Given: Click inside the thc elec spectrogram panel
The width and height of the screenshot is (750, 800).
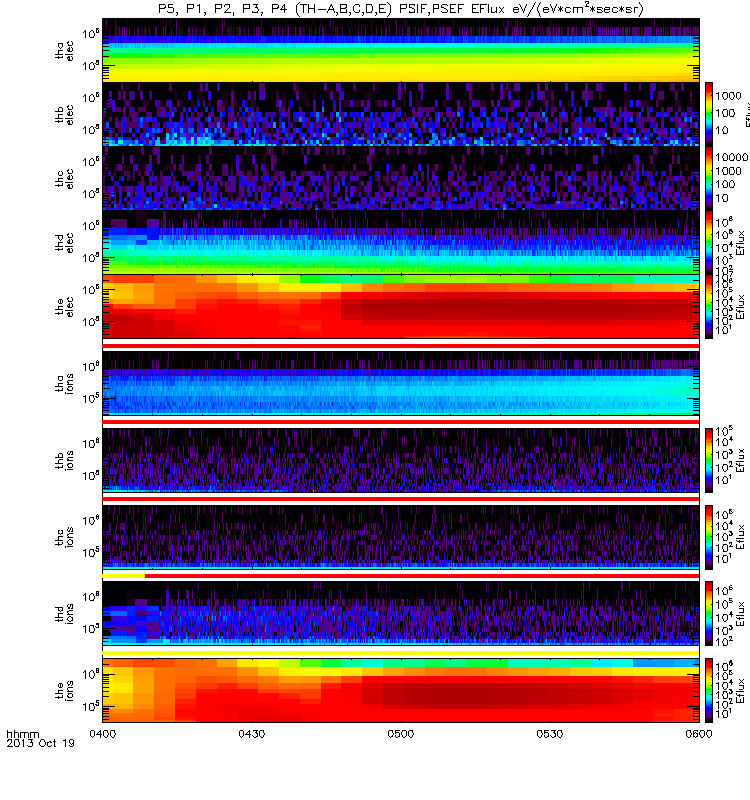Looking at the screenshot, I should coord(401,178).
